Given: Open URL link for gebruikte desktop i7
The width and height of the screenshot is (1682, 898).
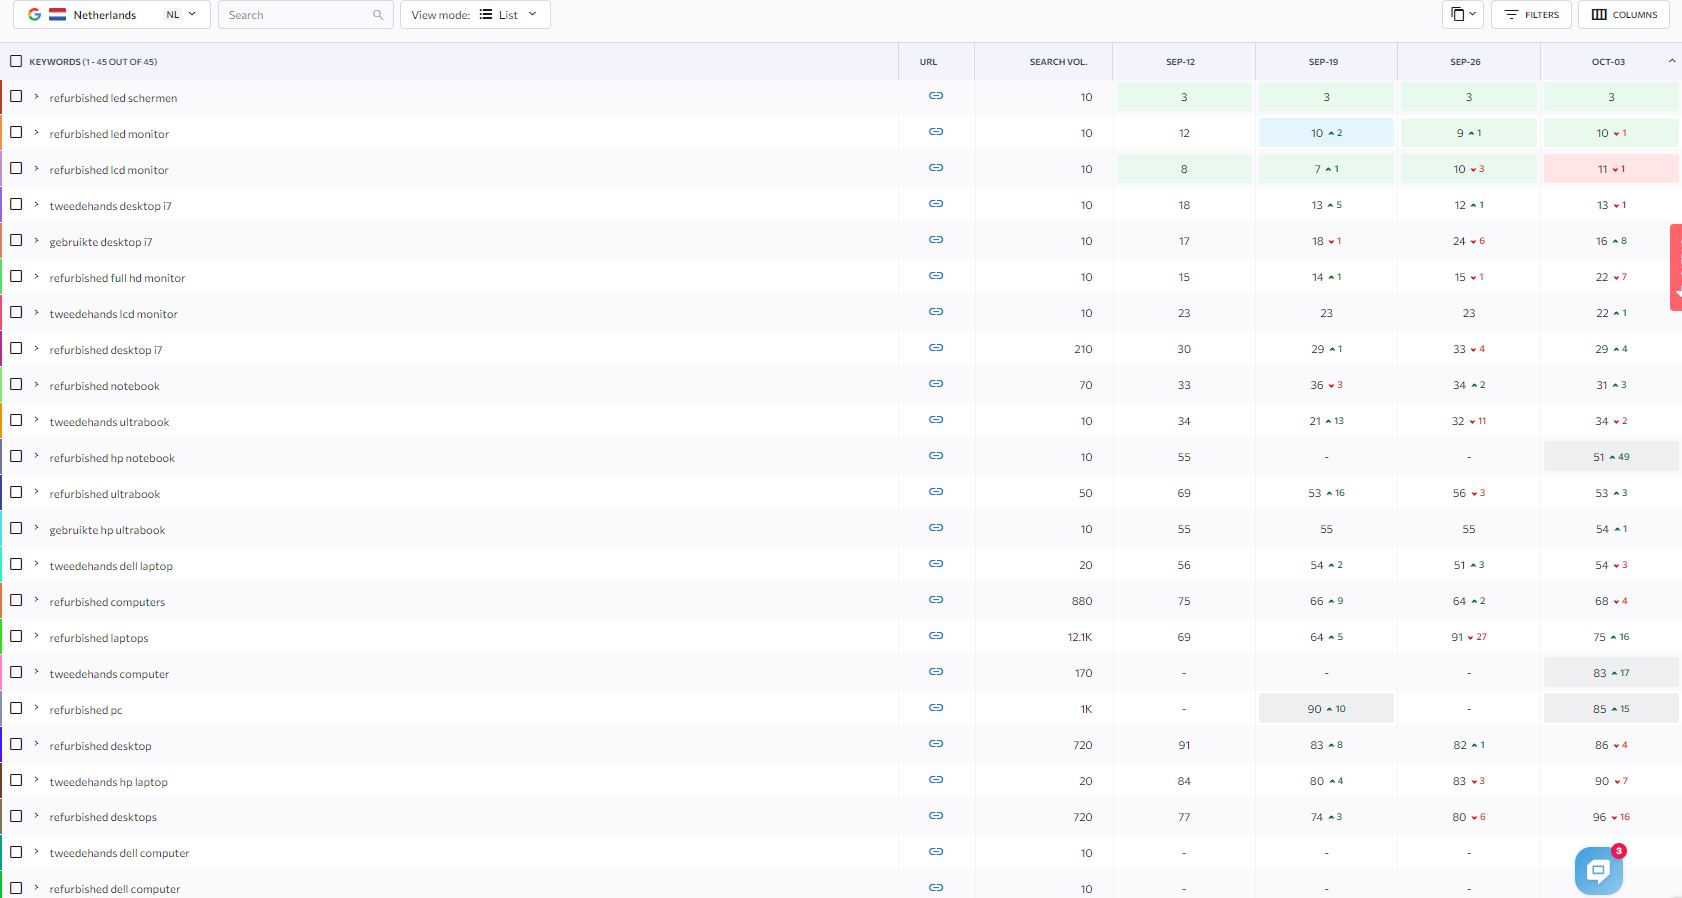Looking at the screenshot, I should (936, 240).
